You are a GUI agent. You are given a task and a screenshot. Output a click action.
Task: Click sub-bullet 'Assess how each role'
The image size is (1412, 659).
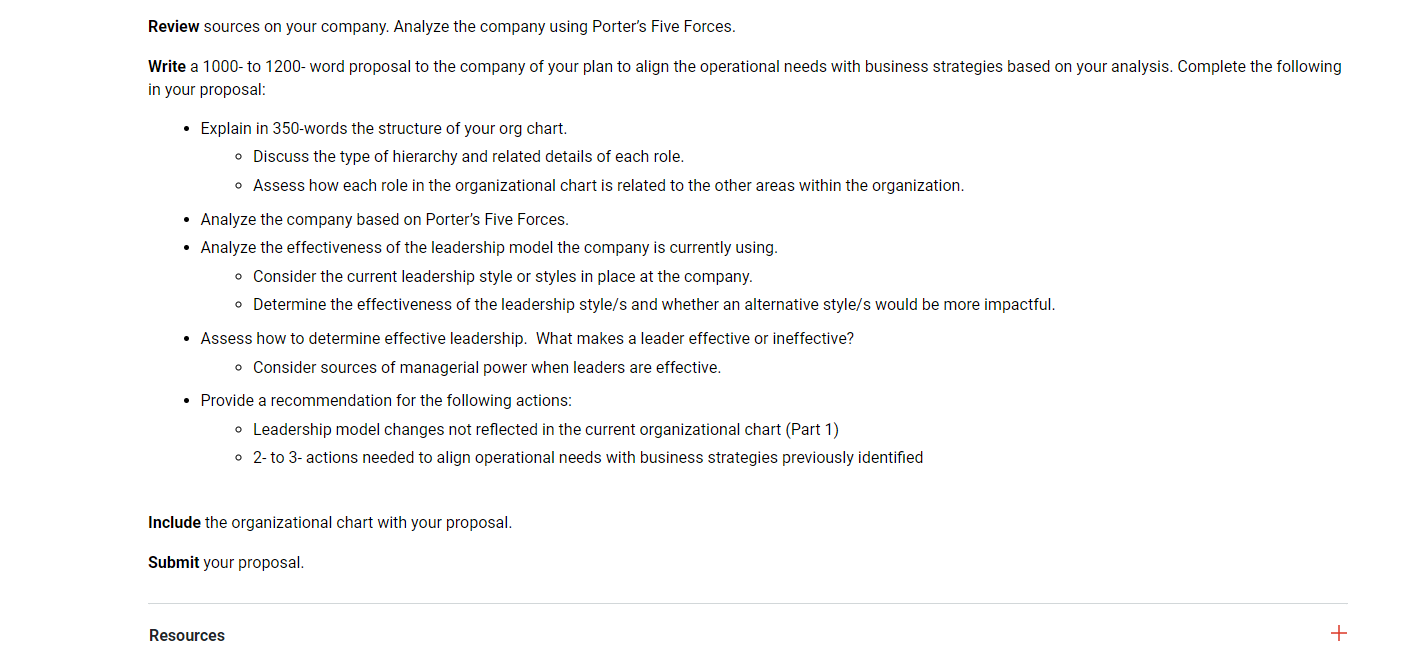pos(608,185)
